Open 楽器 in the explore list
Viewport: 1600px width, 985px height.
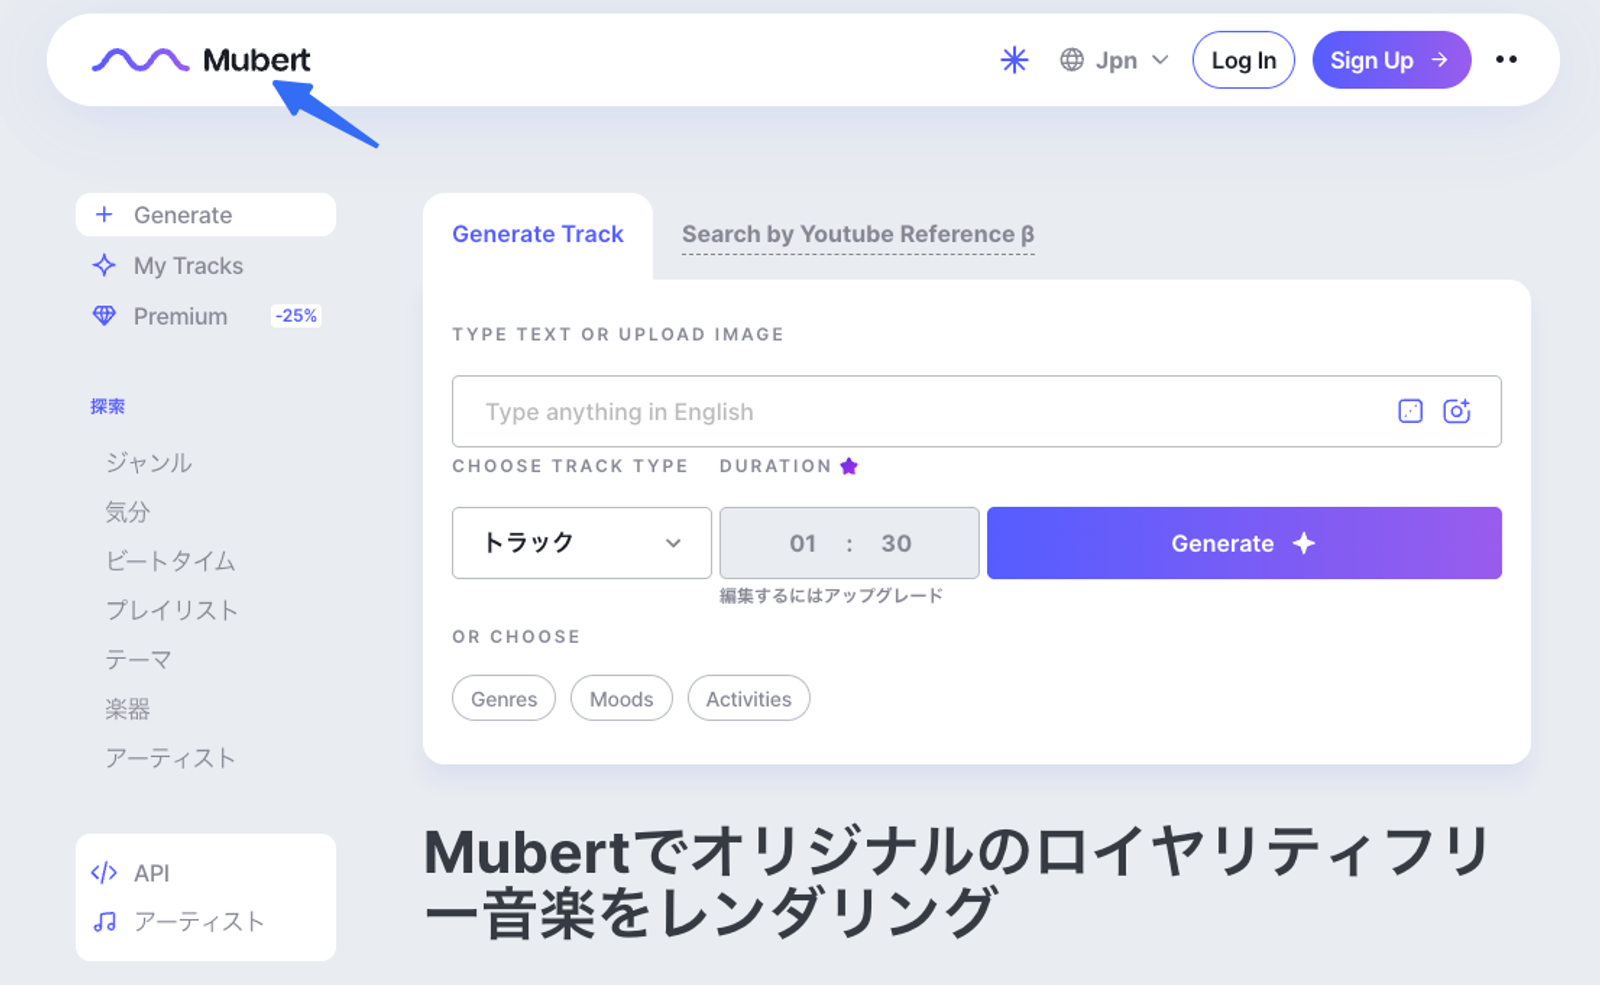[x=128, y=709]
